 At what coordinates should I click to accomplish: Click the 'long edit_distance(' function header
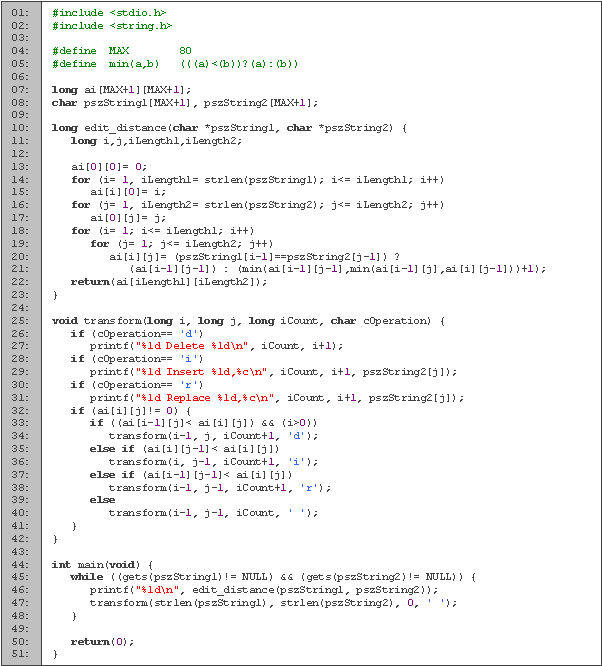click(x=229, y=128)
